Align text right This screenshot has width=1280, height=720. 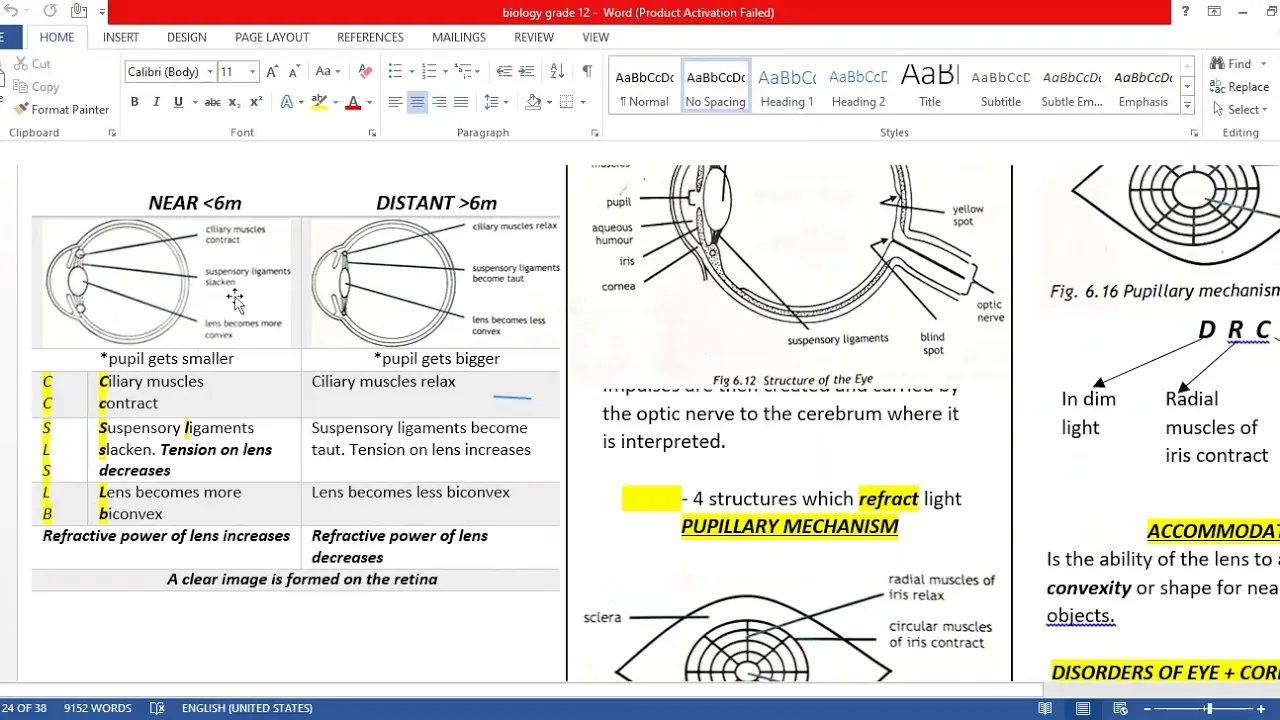(x=439, y=102)
